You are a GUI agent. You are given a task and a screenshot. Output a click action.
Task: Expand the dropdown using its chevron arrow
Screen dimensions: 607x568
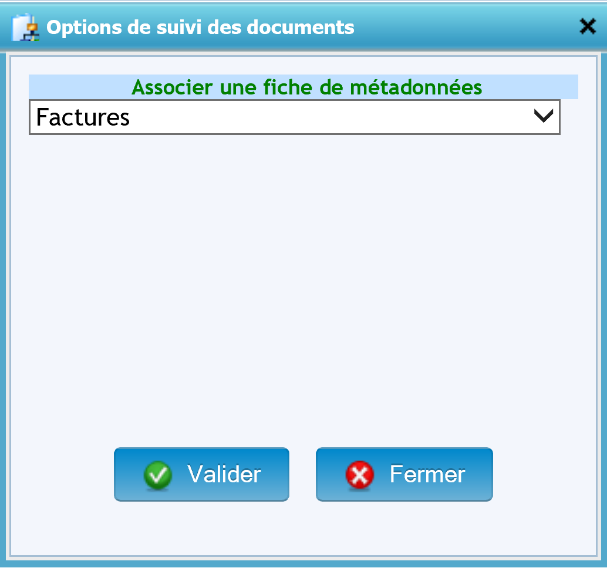[x=544, y=116]
